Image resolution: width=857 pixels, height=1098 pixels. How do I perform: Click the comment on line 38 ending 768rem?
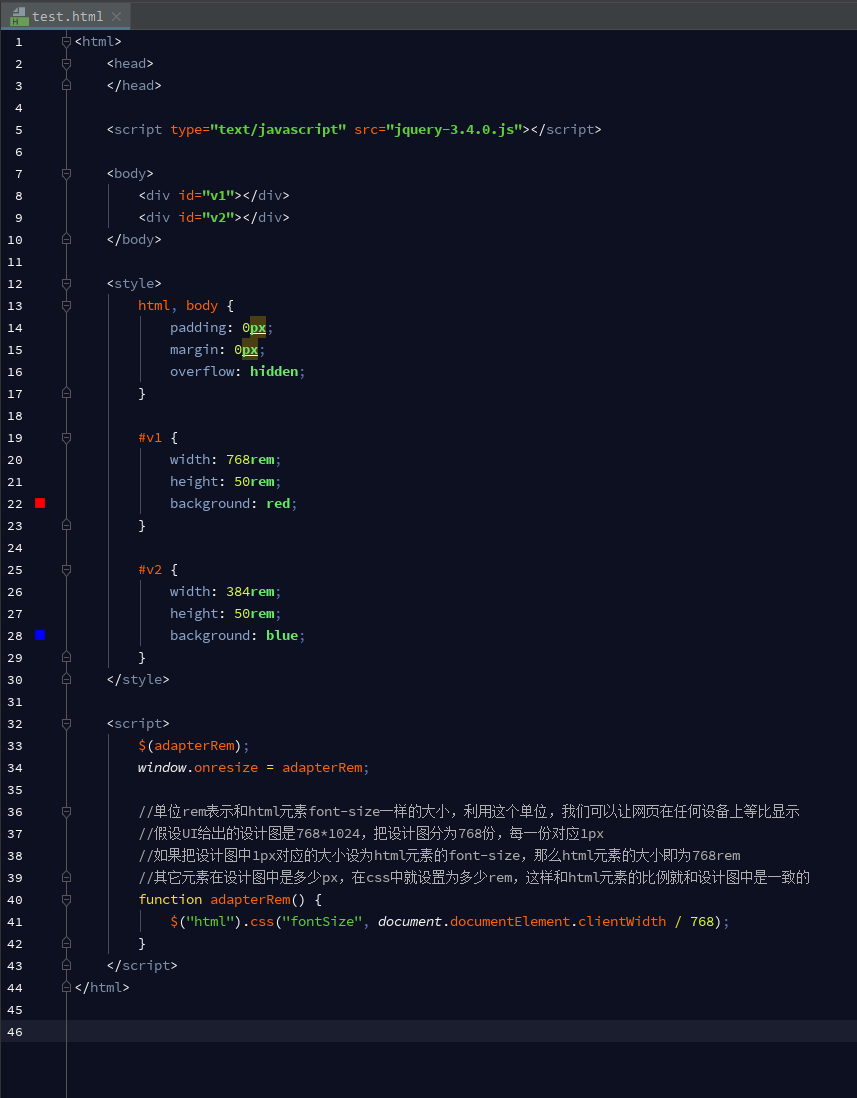[x=439, y=856]
